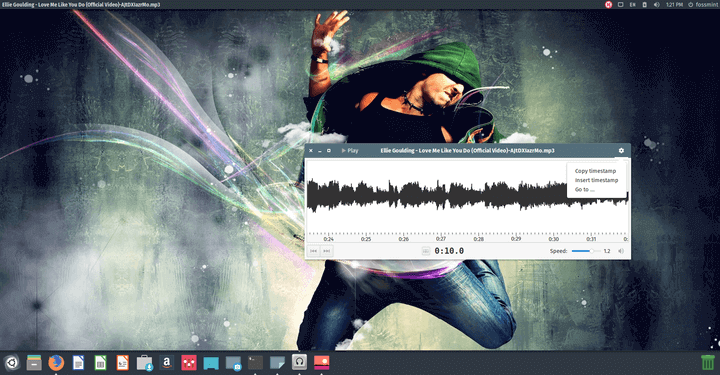Click the Play button in the header
Image resolution: width=720 pixels, height=375 pixels.
tap(350, 151)
